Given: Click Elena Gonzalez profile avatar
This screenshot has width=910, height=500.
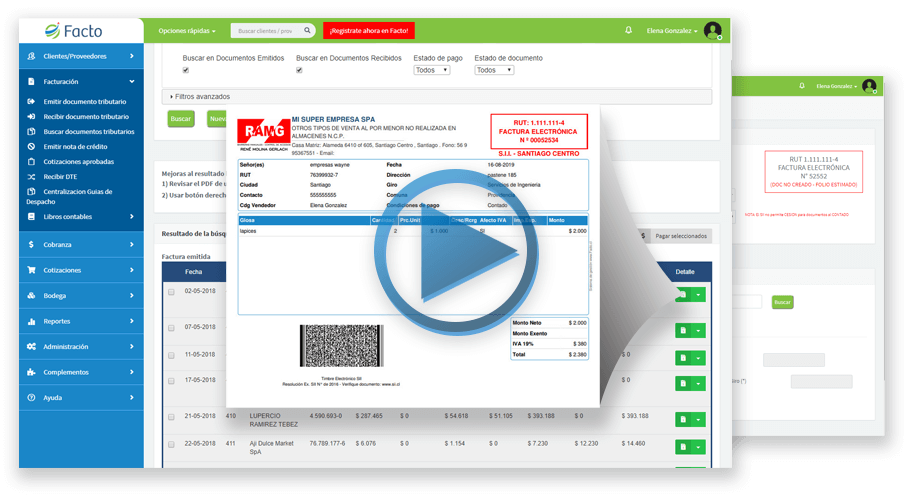Looking at the screenshot, I should [x=712, y=30].
